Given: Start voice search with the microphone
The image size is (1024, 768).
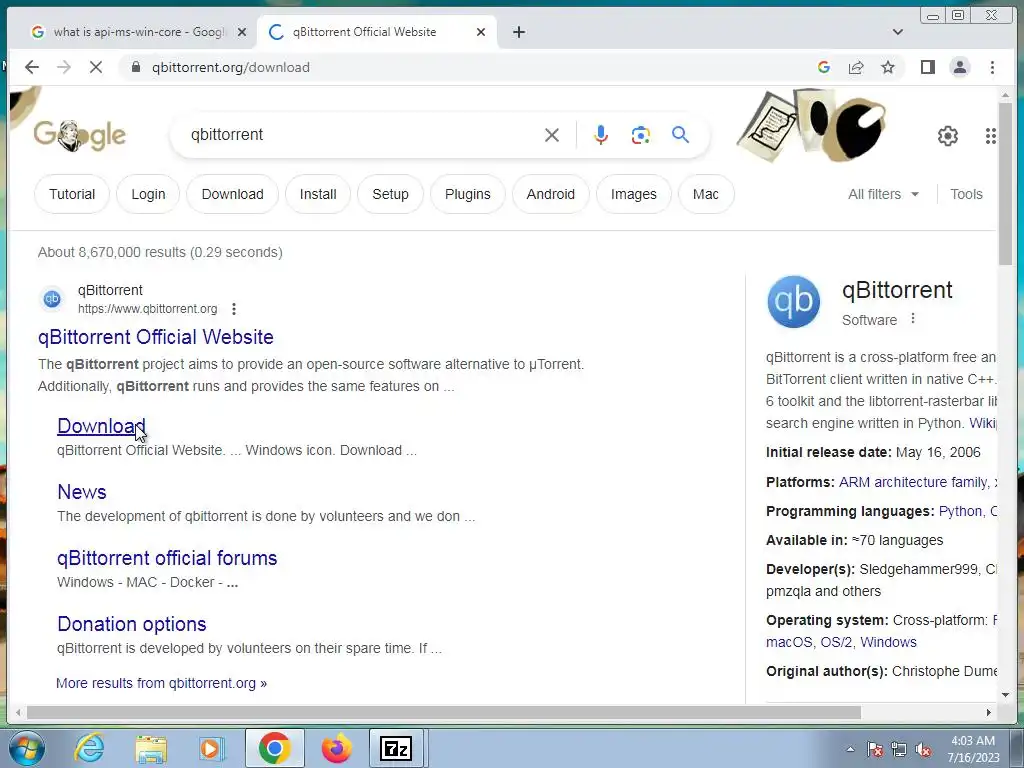Looking at the screenshot, I should pos(601,135).
